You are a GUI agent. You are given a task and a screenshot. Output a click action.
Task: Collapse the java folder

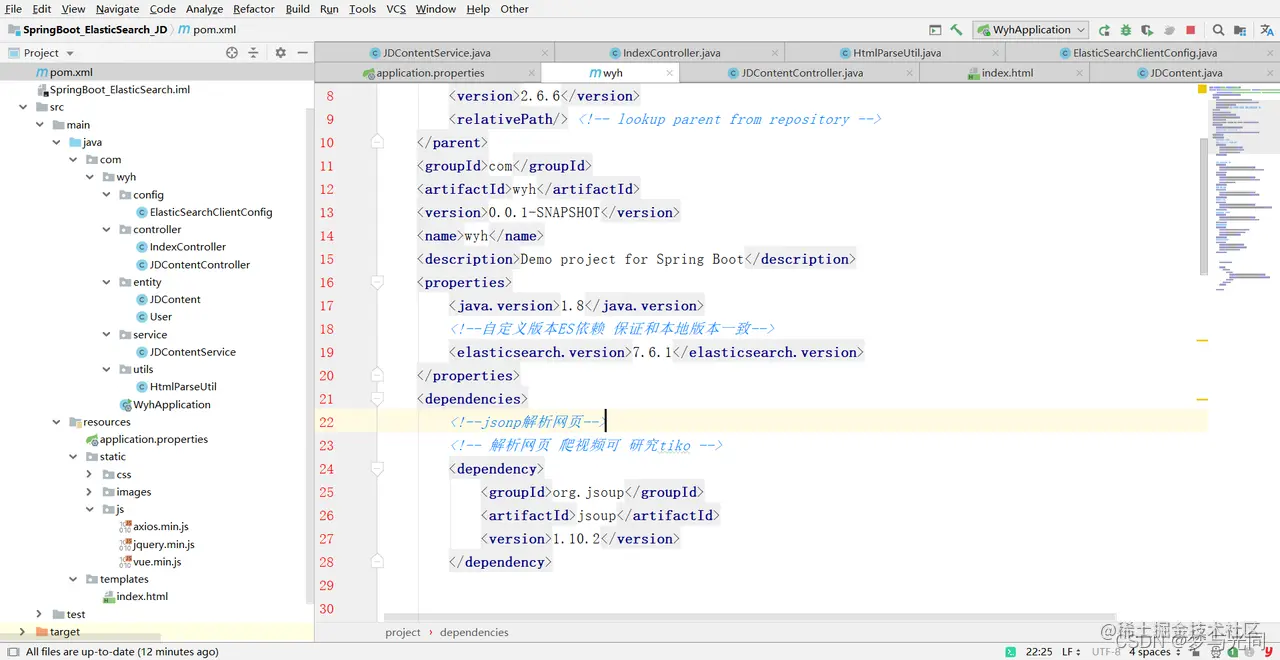[x=57, y=142]
